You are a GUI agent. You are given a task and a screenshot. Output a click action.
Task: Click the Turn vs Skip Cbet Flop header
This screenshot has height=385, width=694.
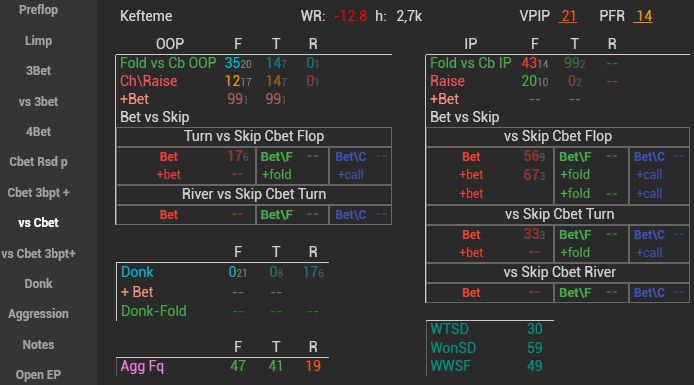coord(254,136)
